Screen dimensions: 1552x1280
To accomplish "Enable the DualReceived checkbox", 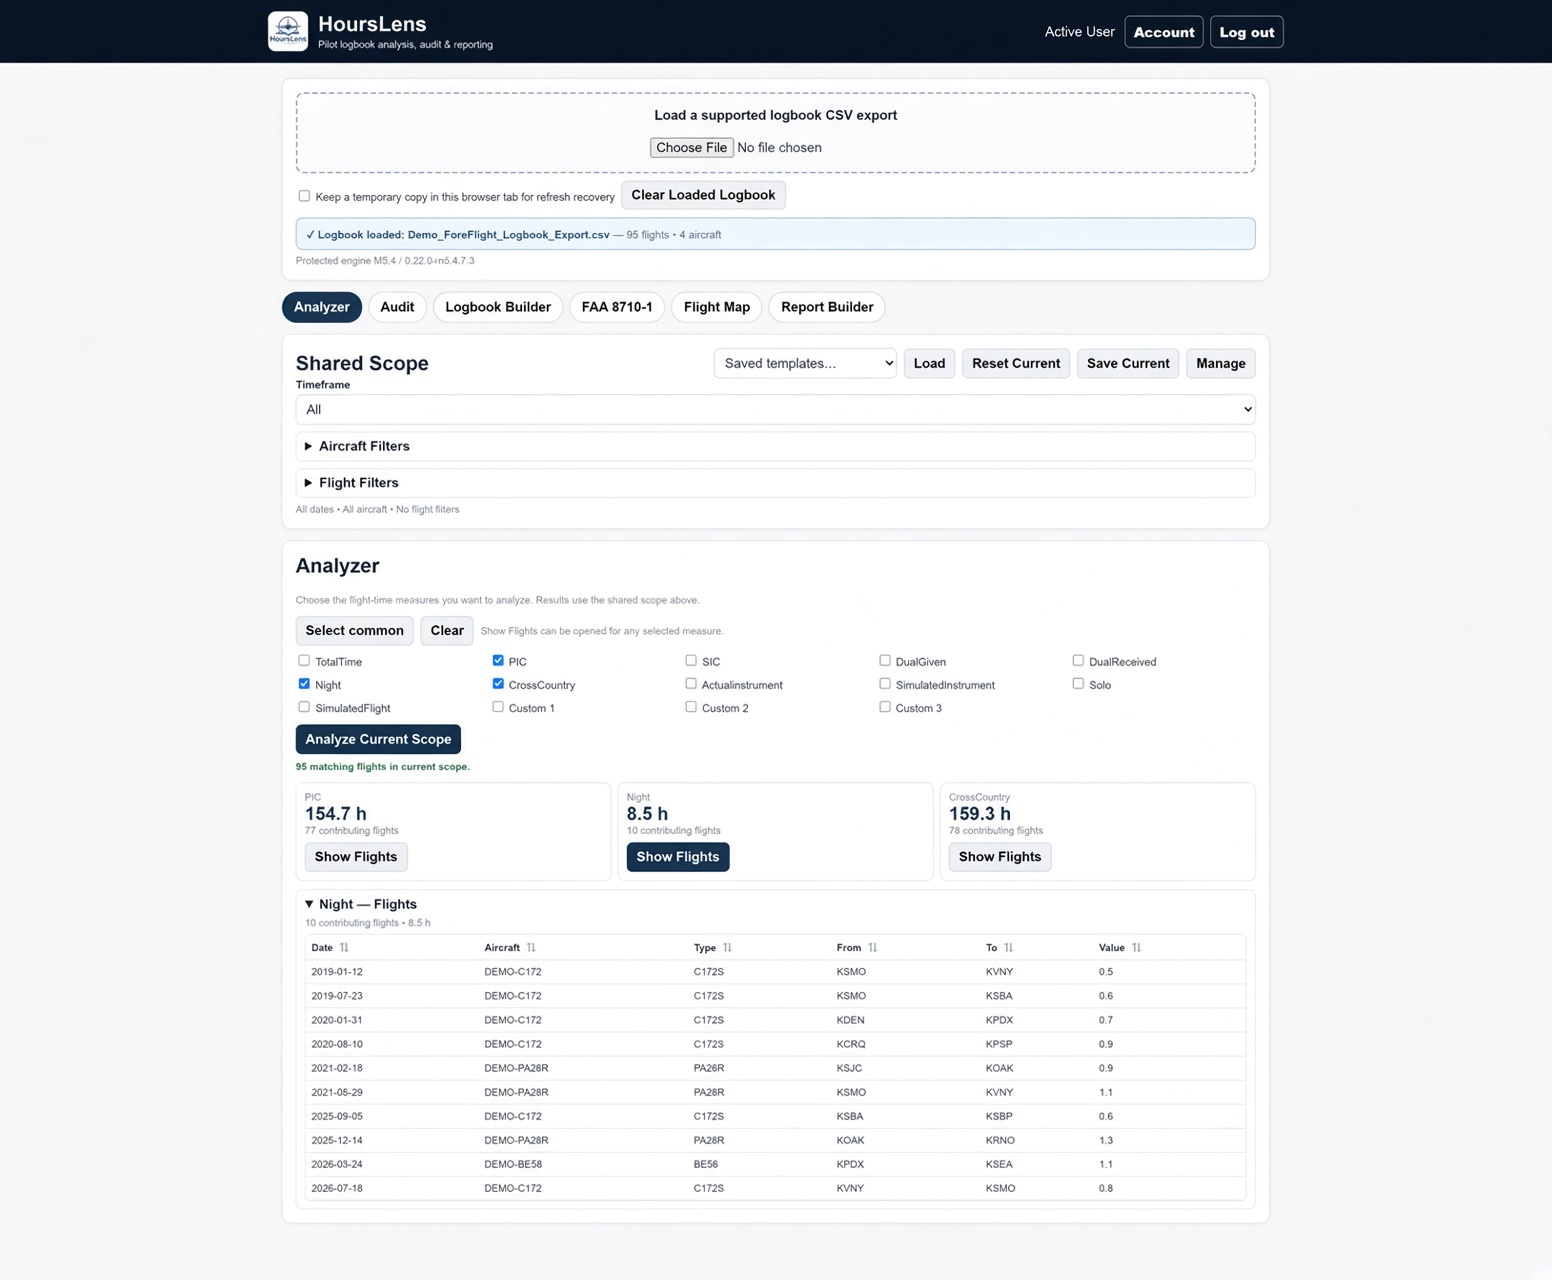I will (x=1078, y=661).
